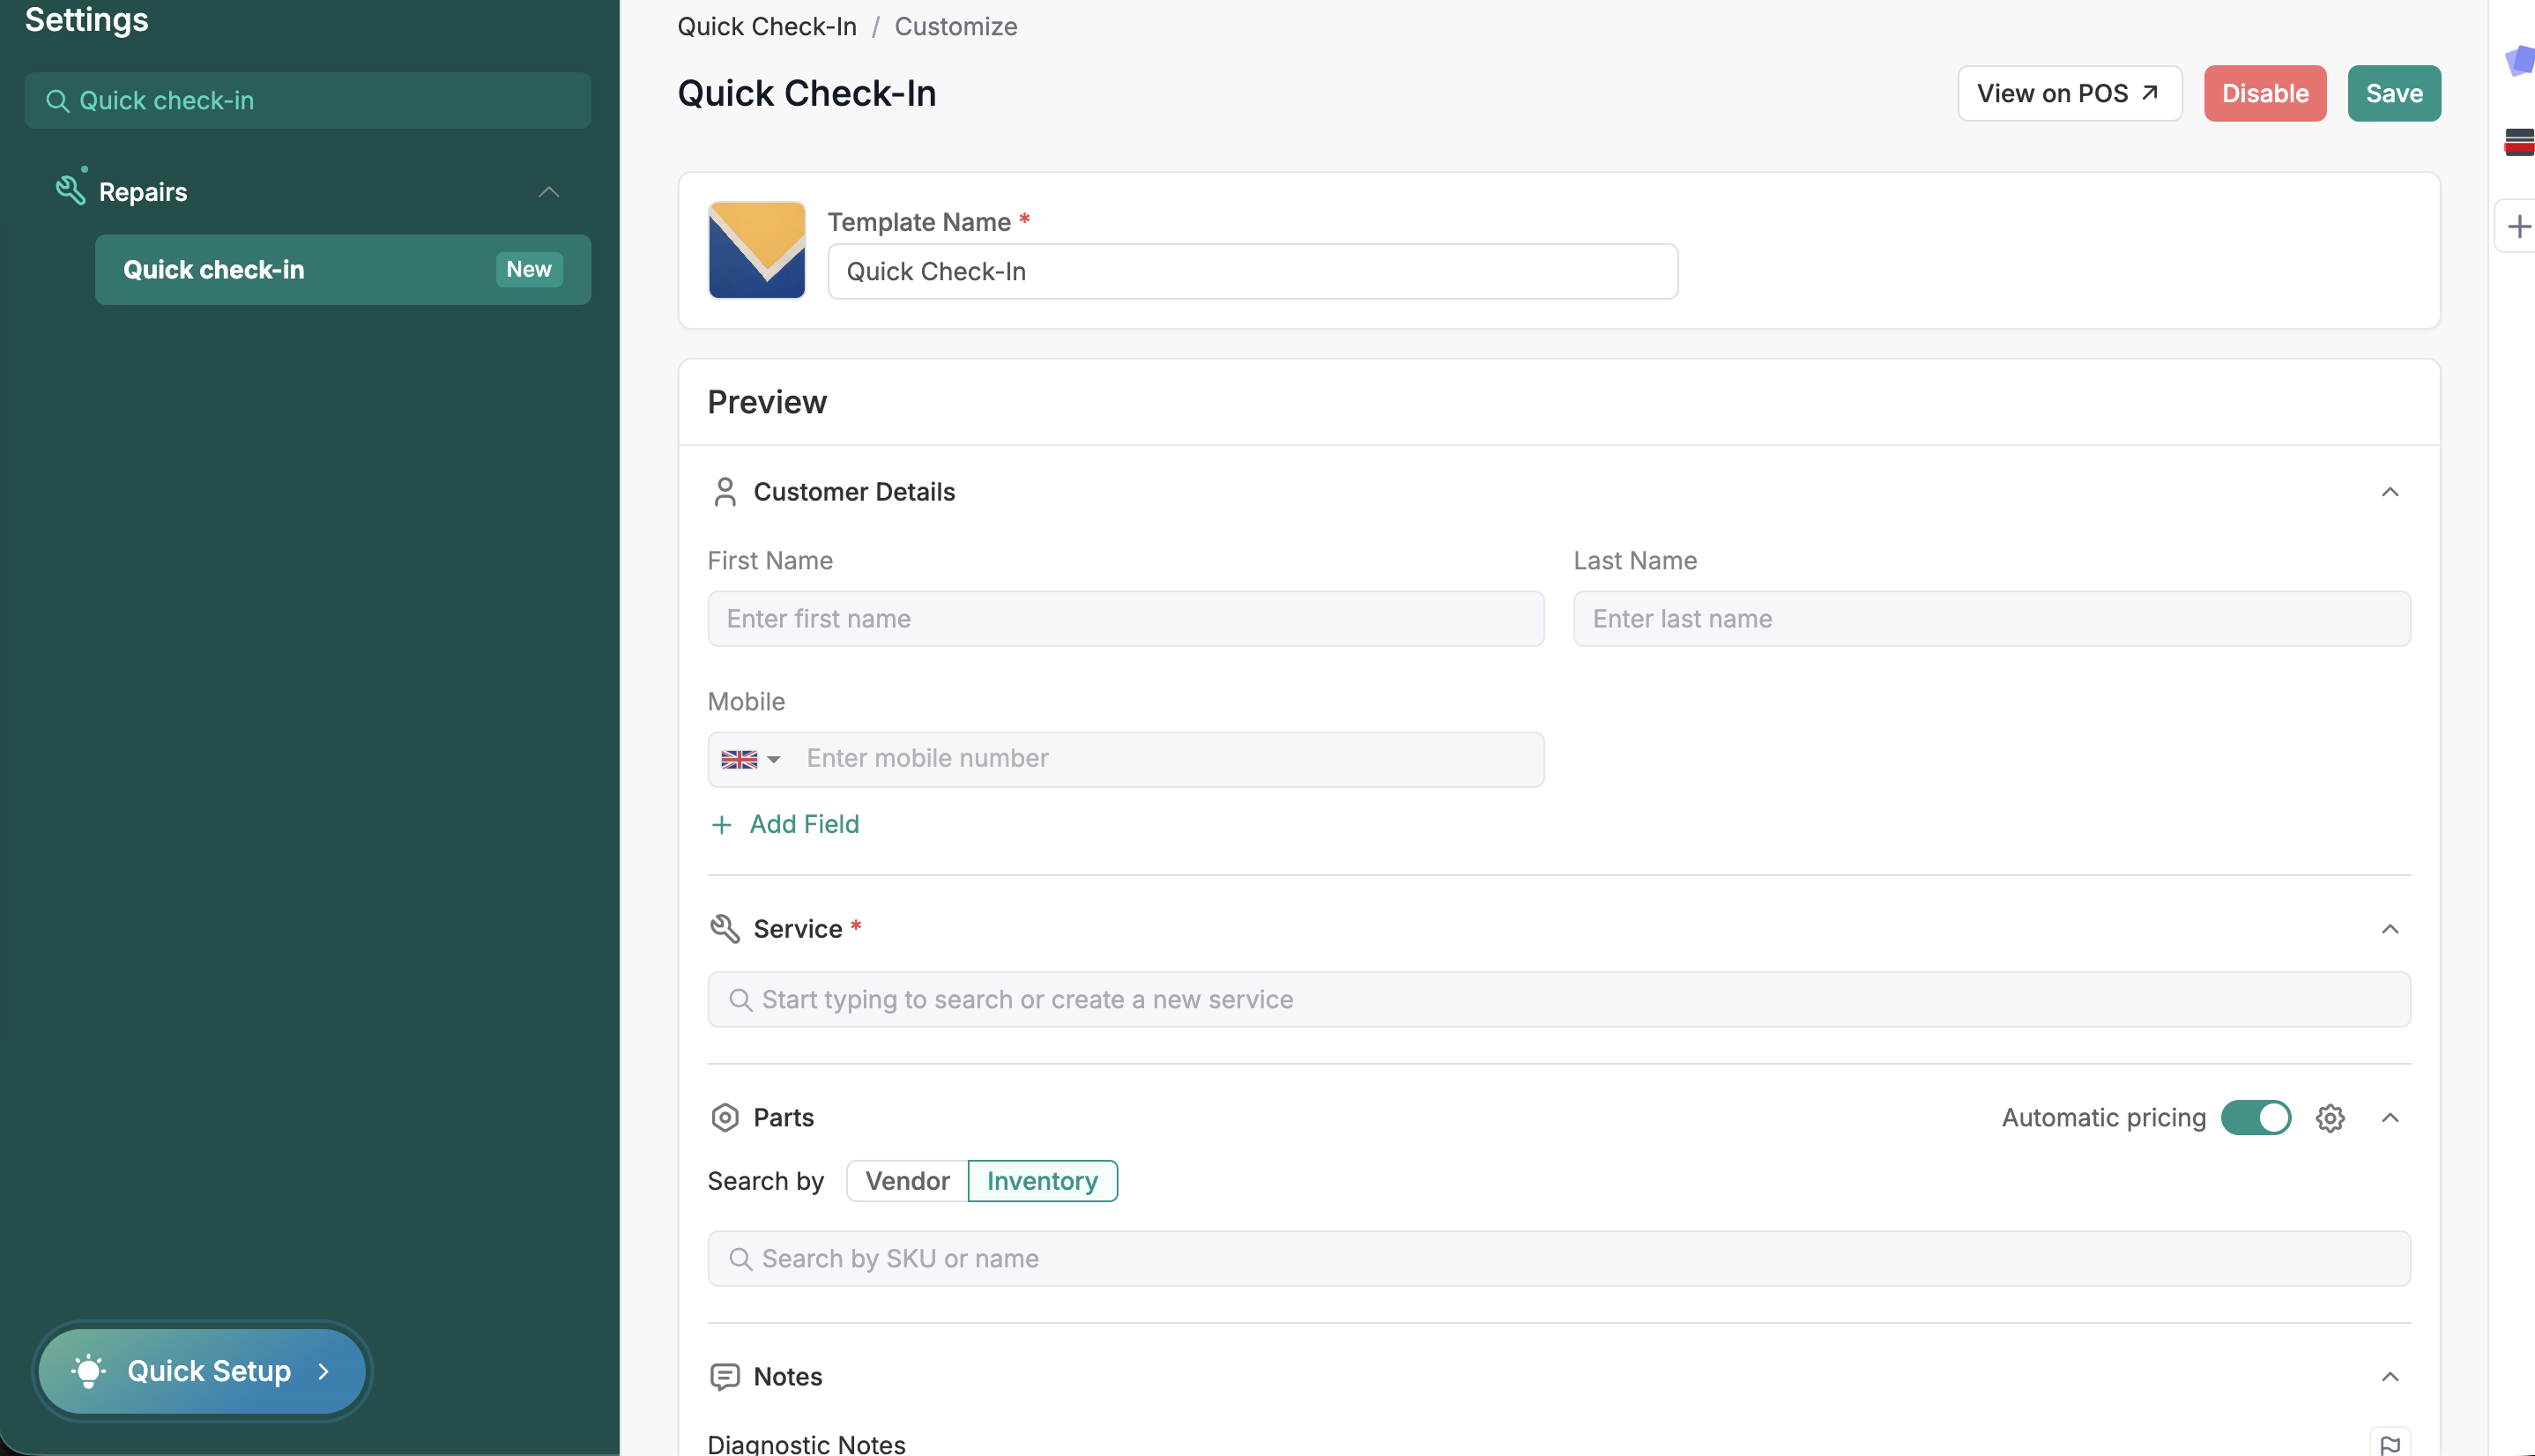Select Inventory search option

click(x=1042, y=1181)
